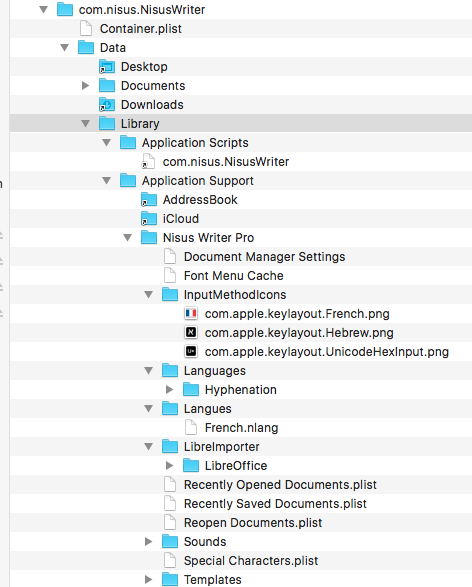Click the Nisus Writer Pro folder icon
Screen dimensions: 472x587
149,237
